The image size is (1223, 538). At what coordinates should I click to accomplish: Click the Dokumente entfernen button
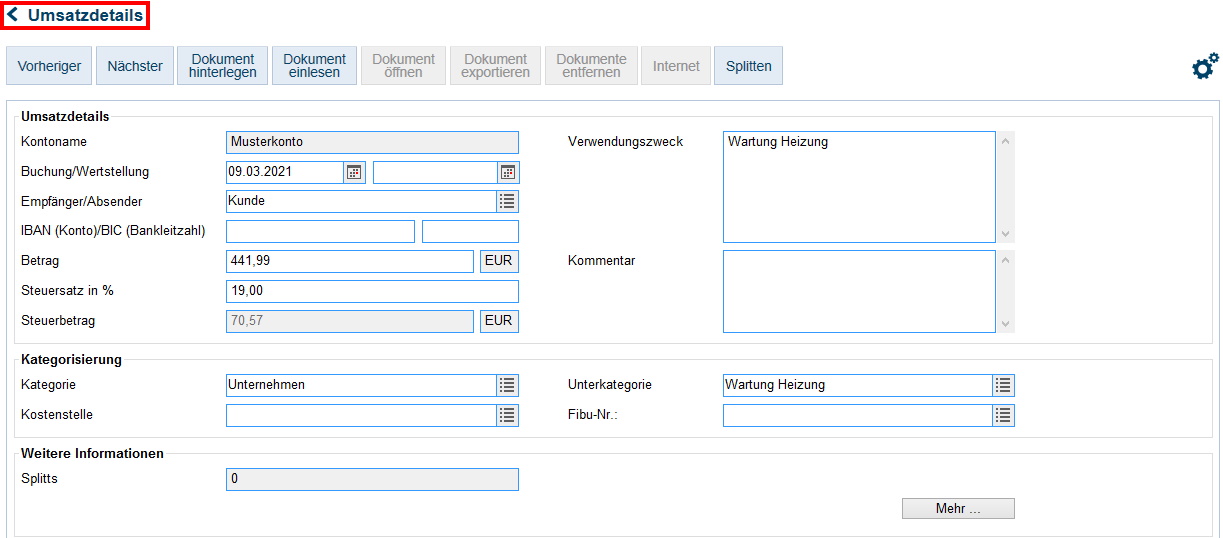click(x=591, y=66)
